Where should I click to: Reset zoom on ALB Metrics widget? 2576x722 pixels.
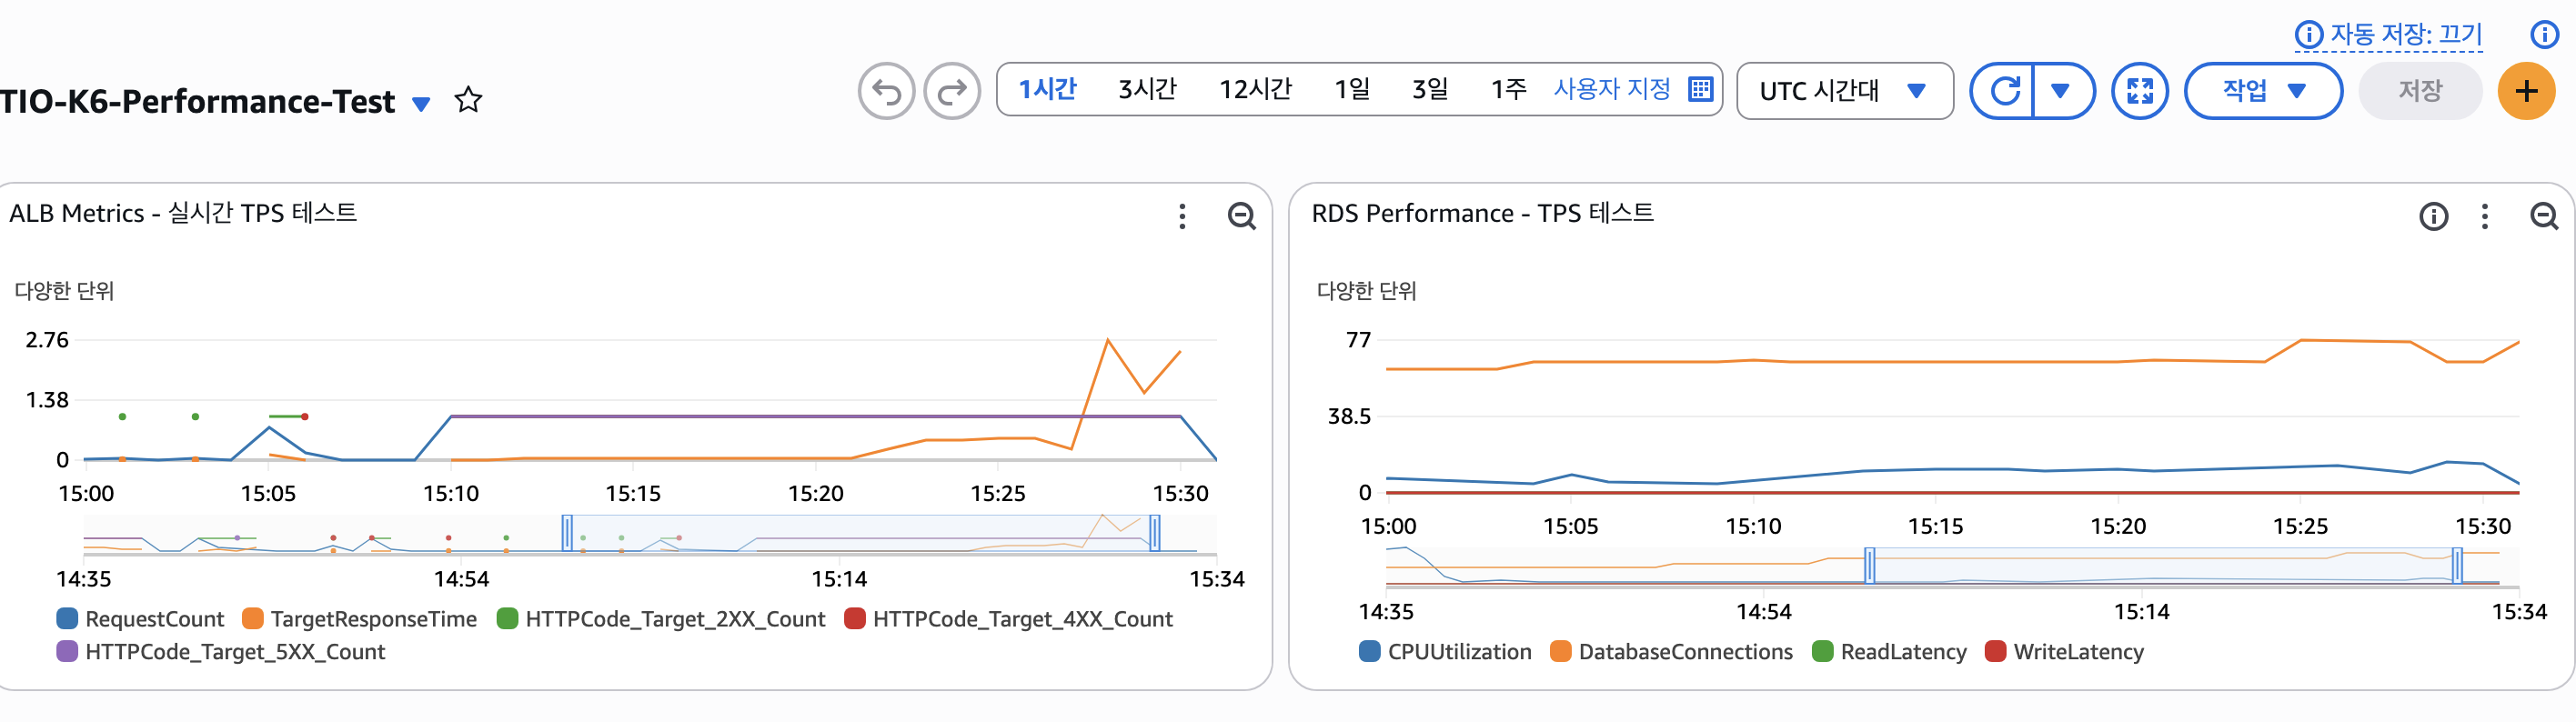pos(1241,216)
